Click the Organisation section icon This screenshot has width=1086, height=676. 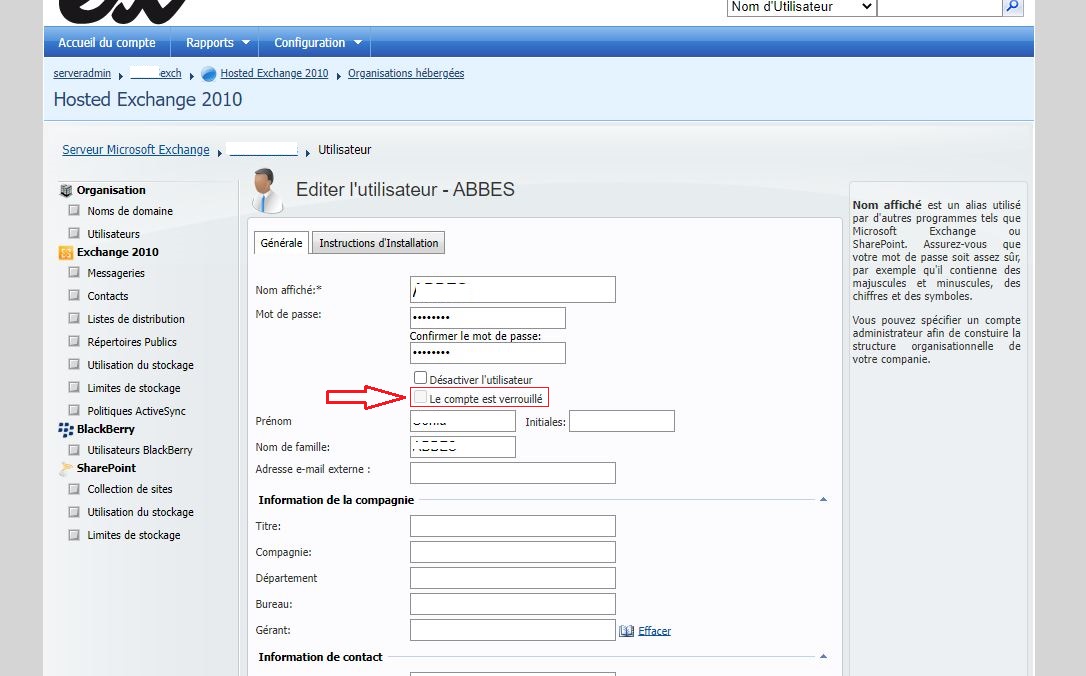(66, 190)
